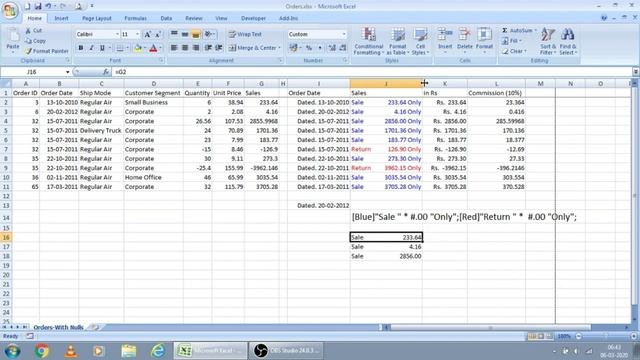The image size is (640, 360).
Task: Open Format cells menu in ribbon
Action: 484,40
